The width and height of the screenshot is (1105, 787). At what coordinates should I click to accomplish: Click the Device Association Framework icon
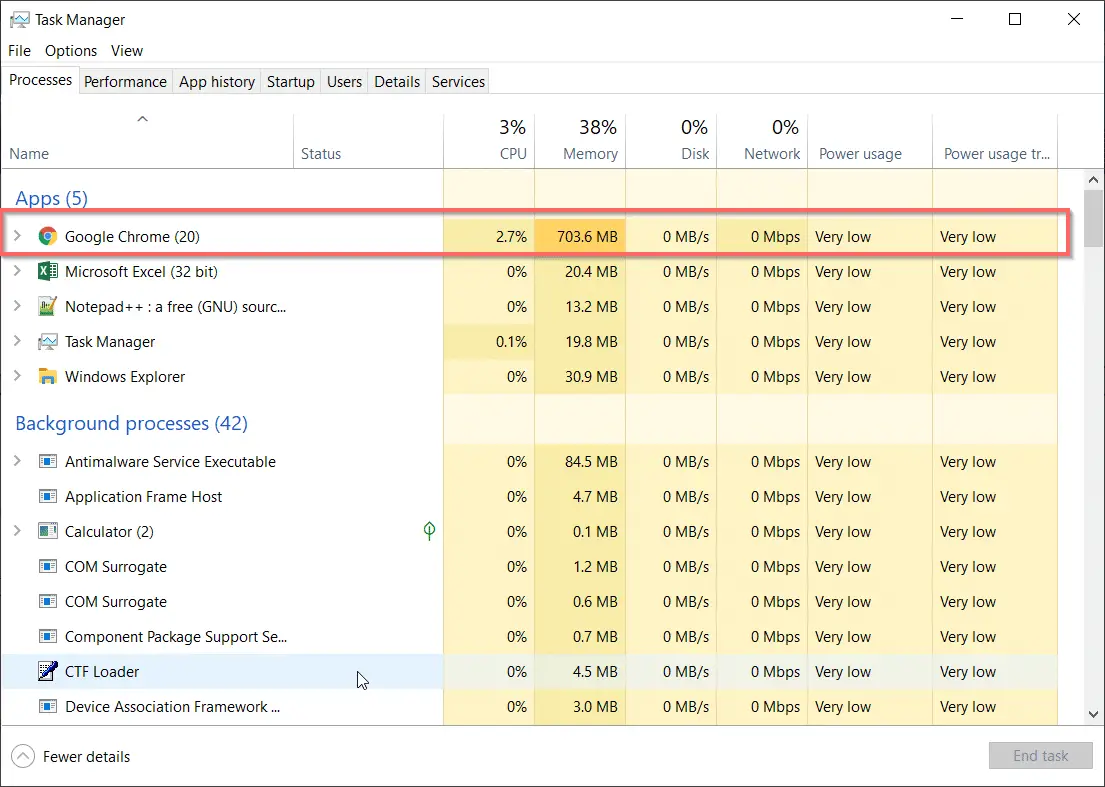[47, 707]
